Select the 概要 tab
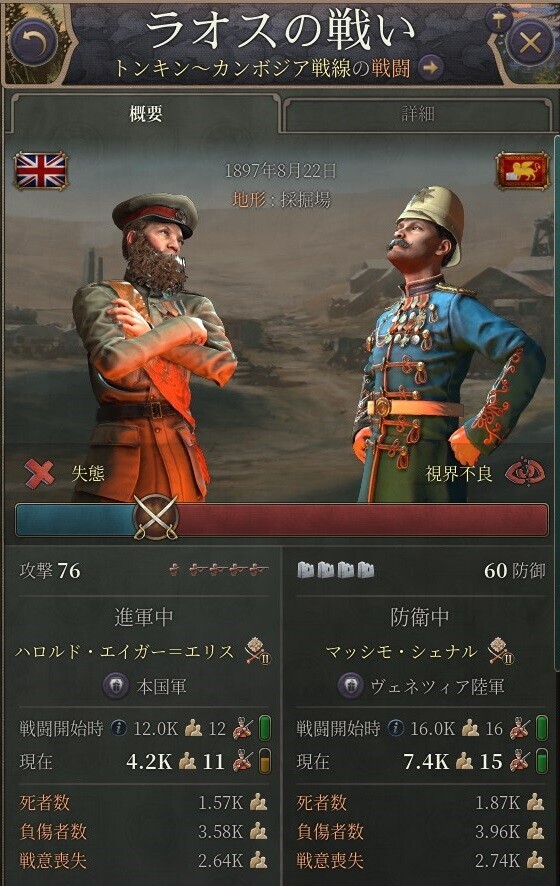 pos(146,114)
